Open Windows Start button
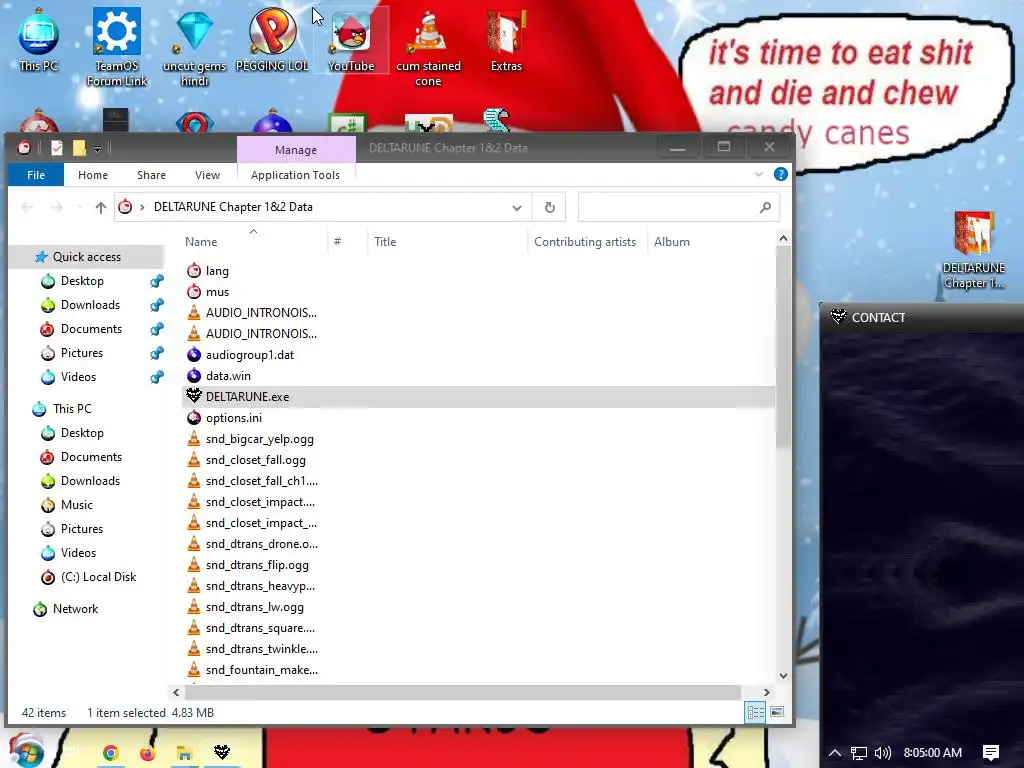Viewport: 1024px width, 768px height. tap(25, 752)
